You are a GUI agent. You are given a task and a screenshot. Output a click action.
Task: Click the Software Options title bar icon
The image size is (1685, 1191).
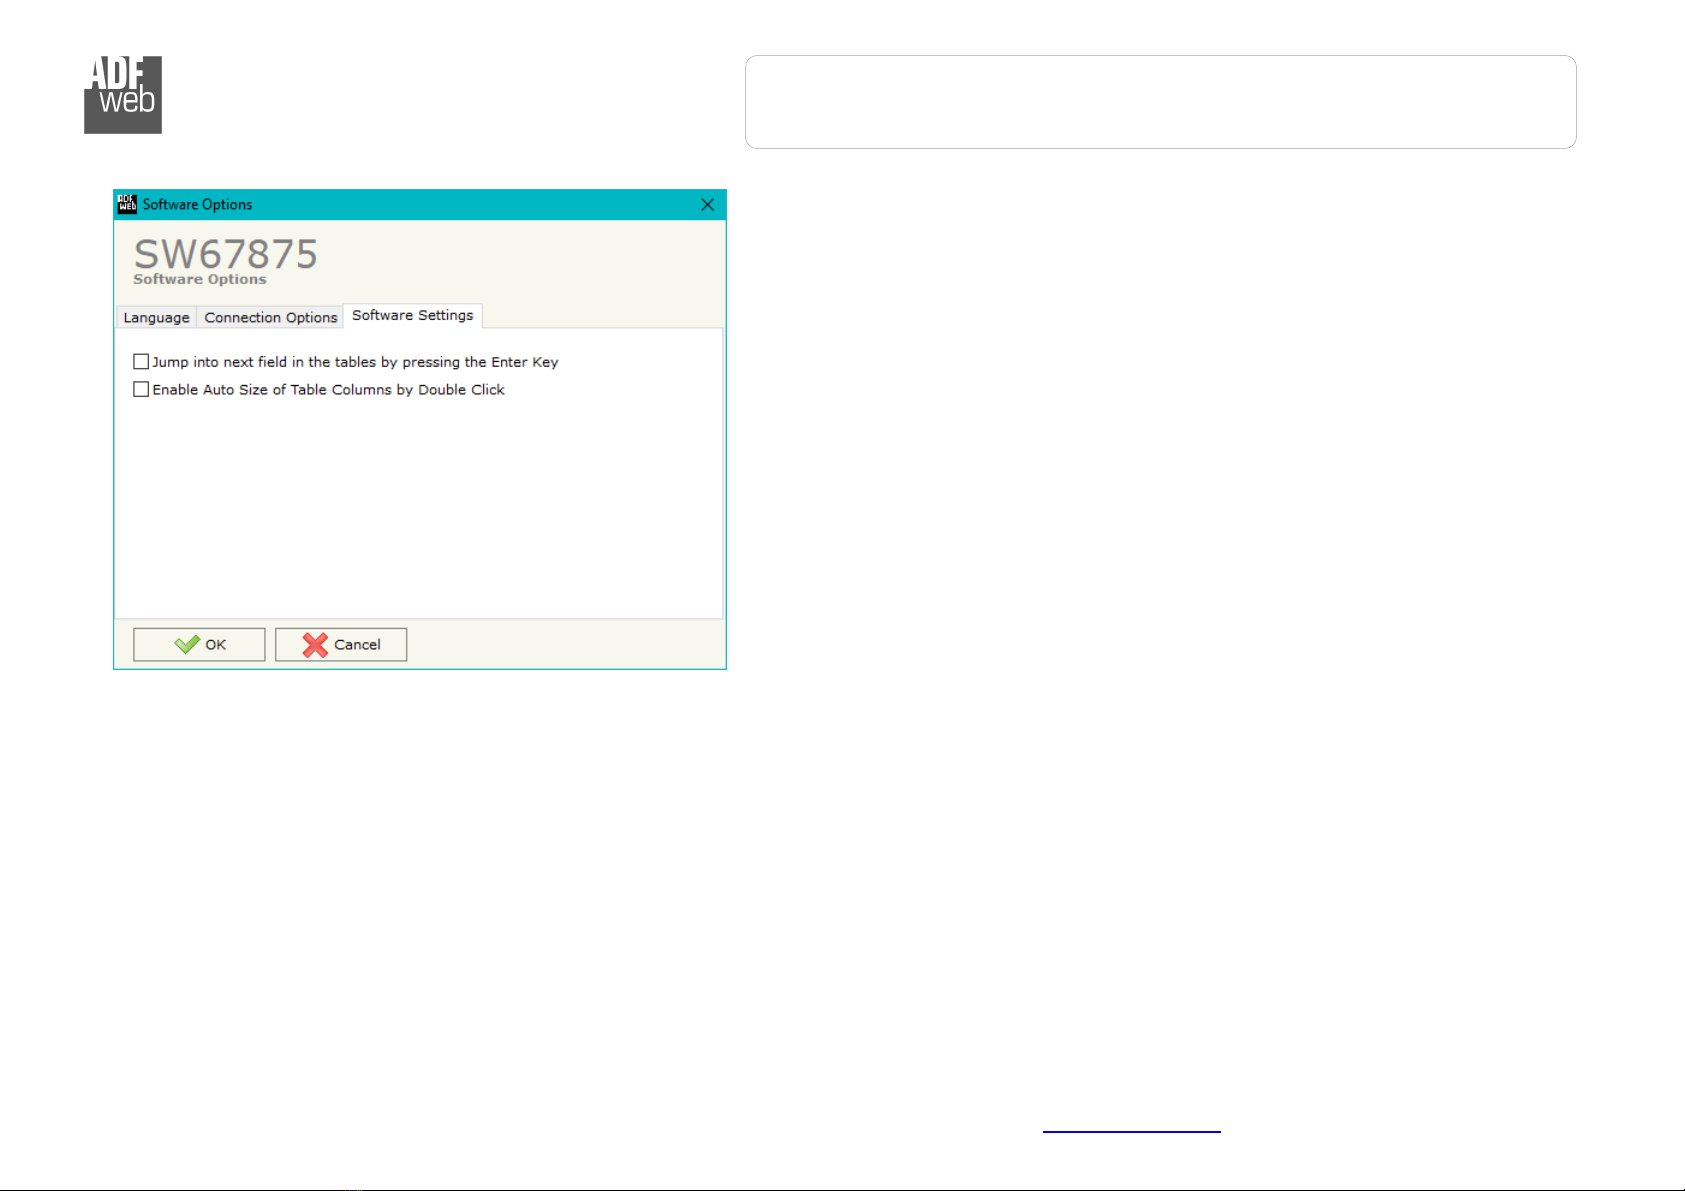(x=127, y=204)
